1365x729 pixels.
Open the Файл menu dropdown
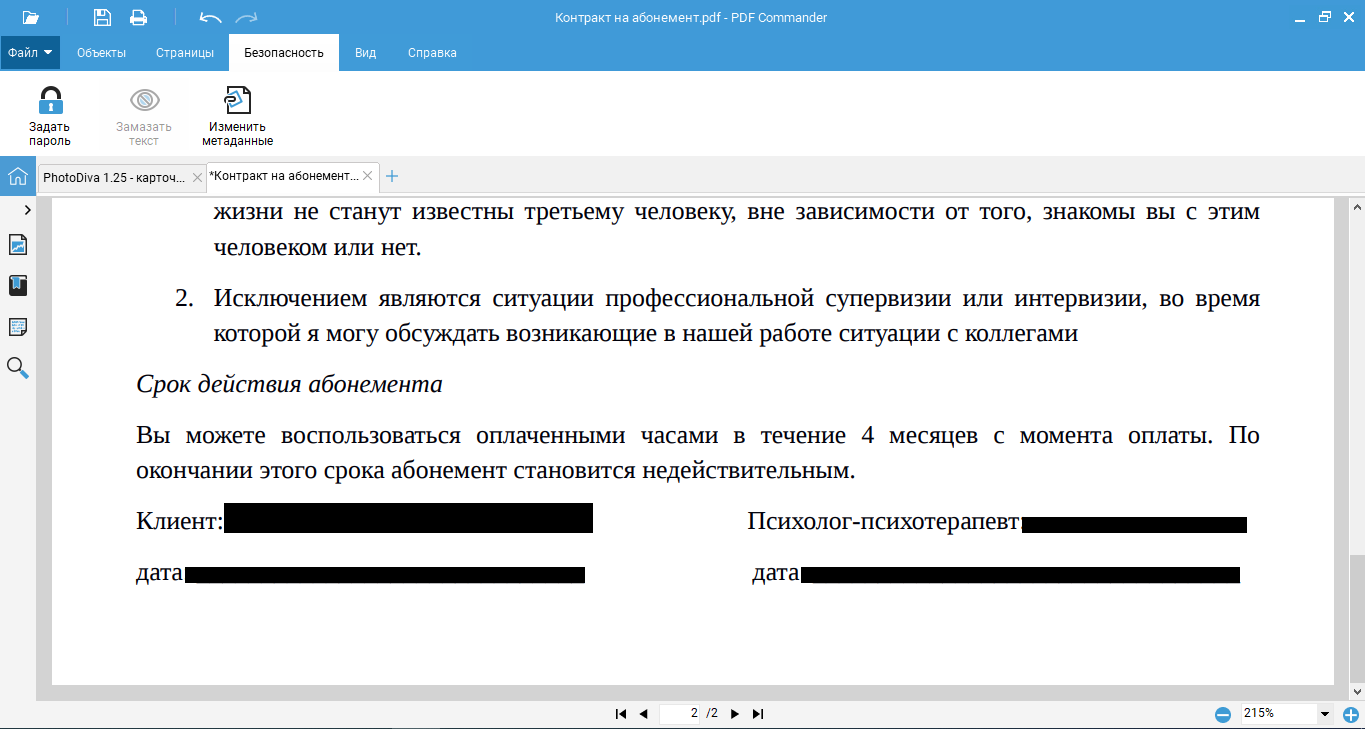[30, 53]
